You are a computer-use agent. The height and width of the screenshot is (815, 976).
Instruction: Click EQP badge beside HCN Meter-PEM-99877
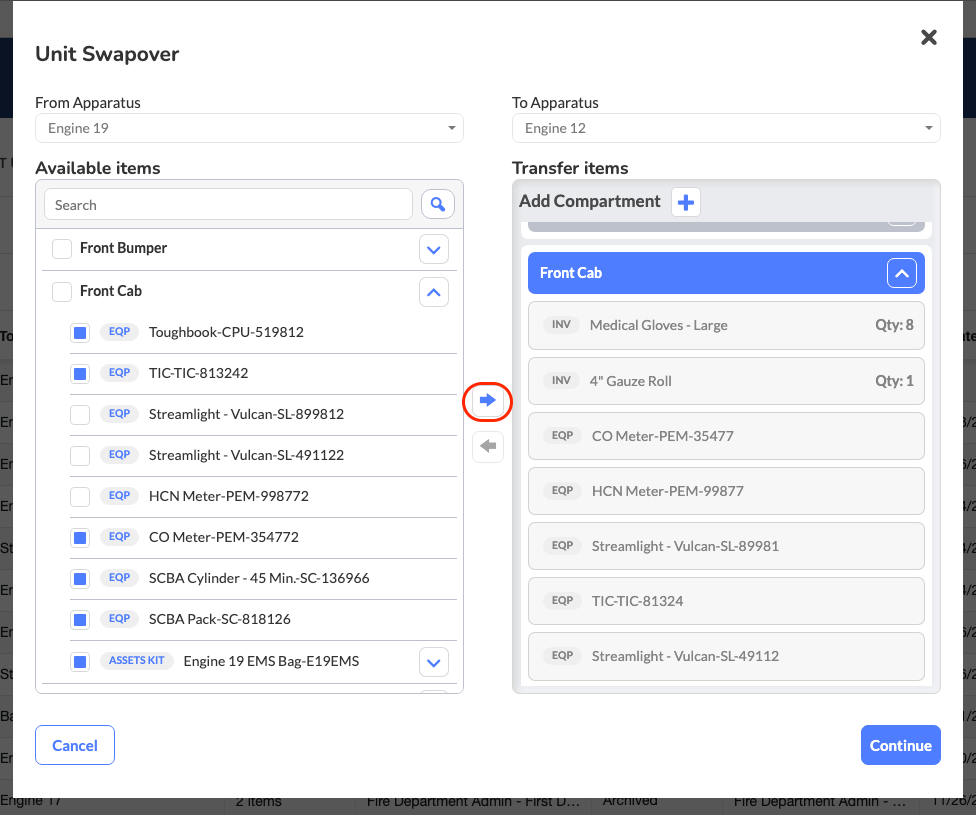pos(562,491)
